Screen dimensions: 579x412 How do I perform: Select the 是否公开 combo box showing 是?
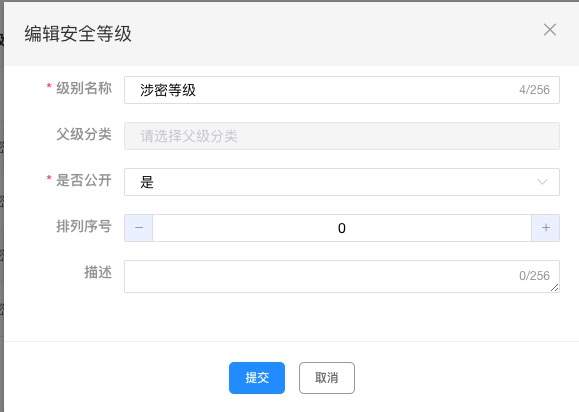point(342,182)
